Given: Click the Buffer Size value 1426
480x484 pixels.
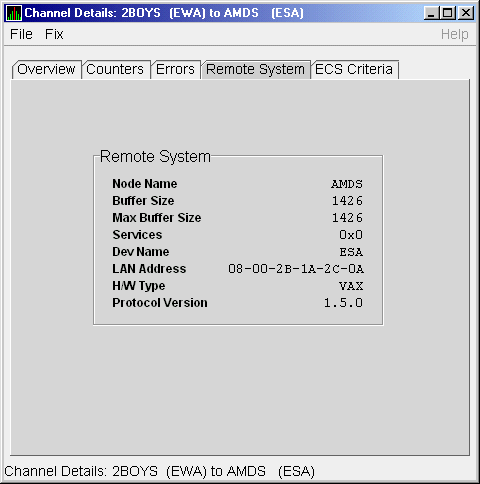Looking at the screenshot, I should (x=347, y=201).
